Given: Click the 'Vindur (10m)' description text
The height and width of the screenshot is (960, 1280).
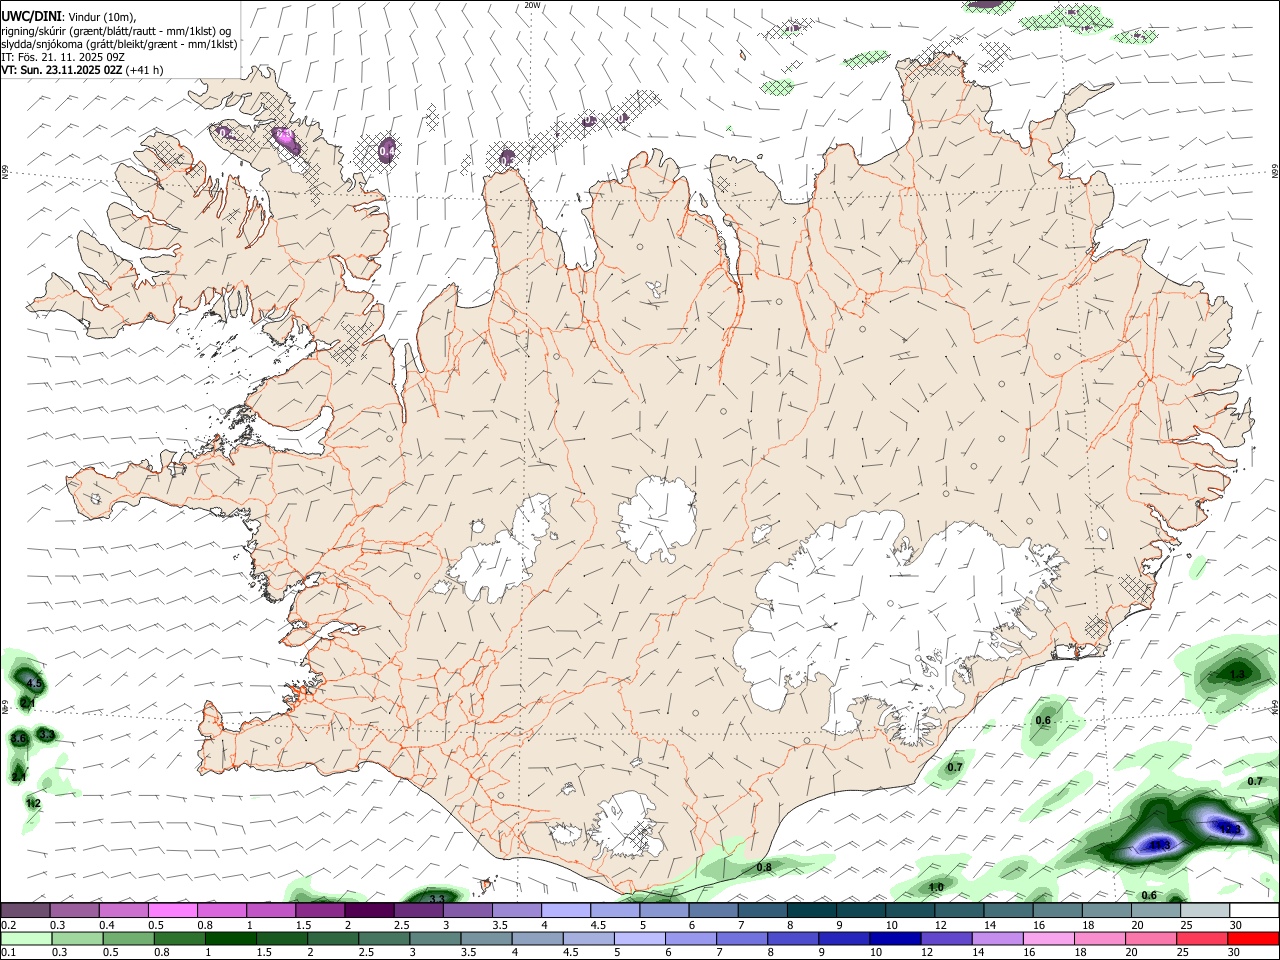Looking at the screenshot, I should pyautogui.click(x=101, y=16).
